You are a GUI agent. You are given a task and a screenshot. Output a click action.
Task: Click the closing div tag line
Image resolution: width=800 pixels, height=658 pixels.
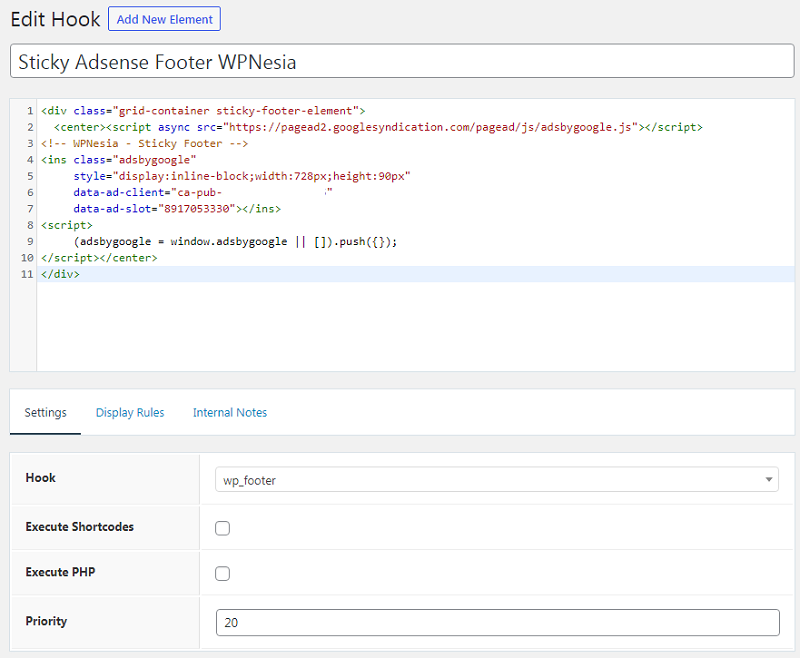point(60,274)
